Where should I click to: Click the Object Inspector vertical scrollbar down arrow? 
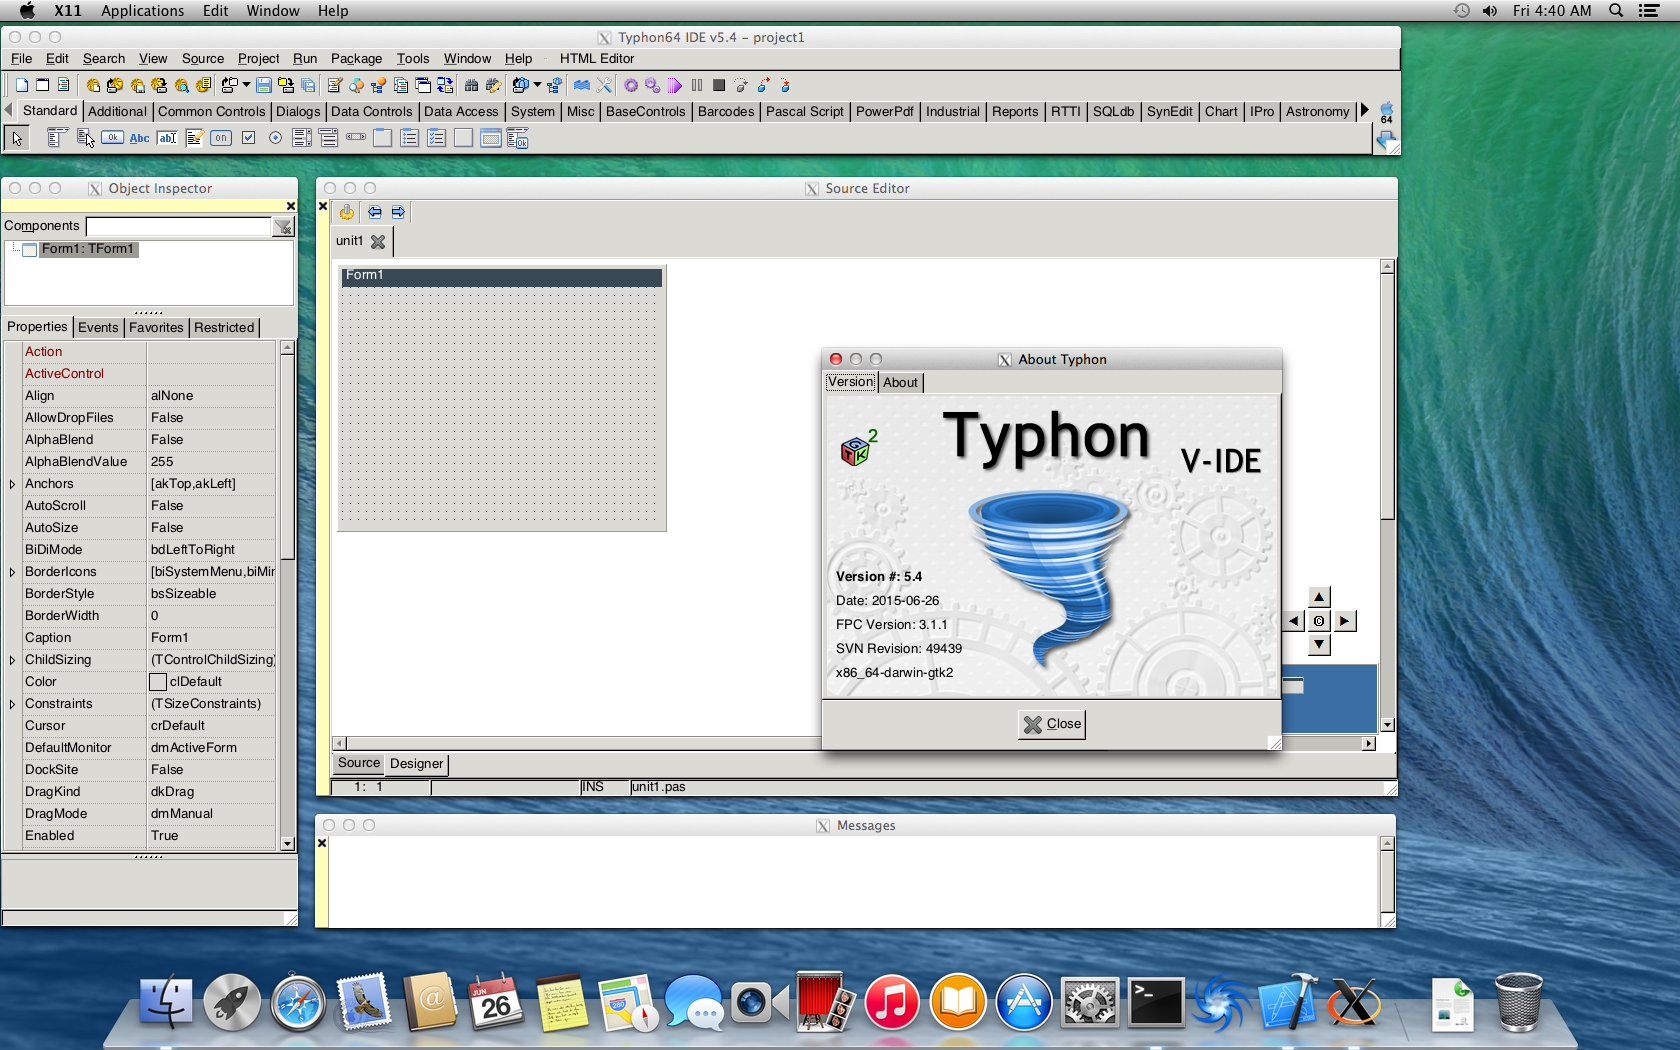click(x=288, y=843)
